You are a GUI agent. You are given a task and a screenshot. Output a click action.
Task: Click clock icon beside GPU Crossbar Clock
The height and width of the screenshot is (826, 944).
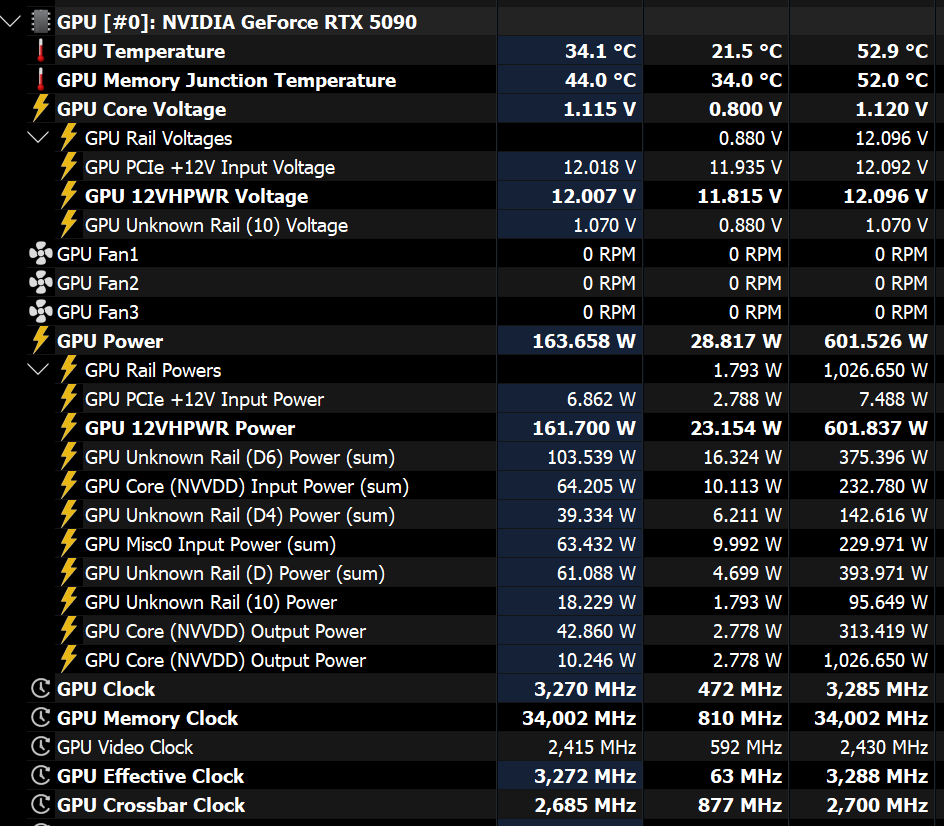point(40,805)
